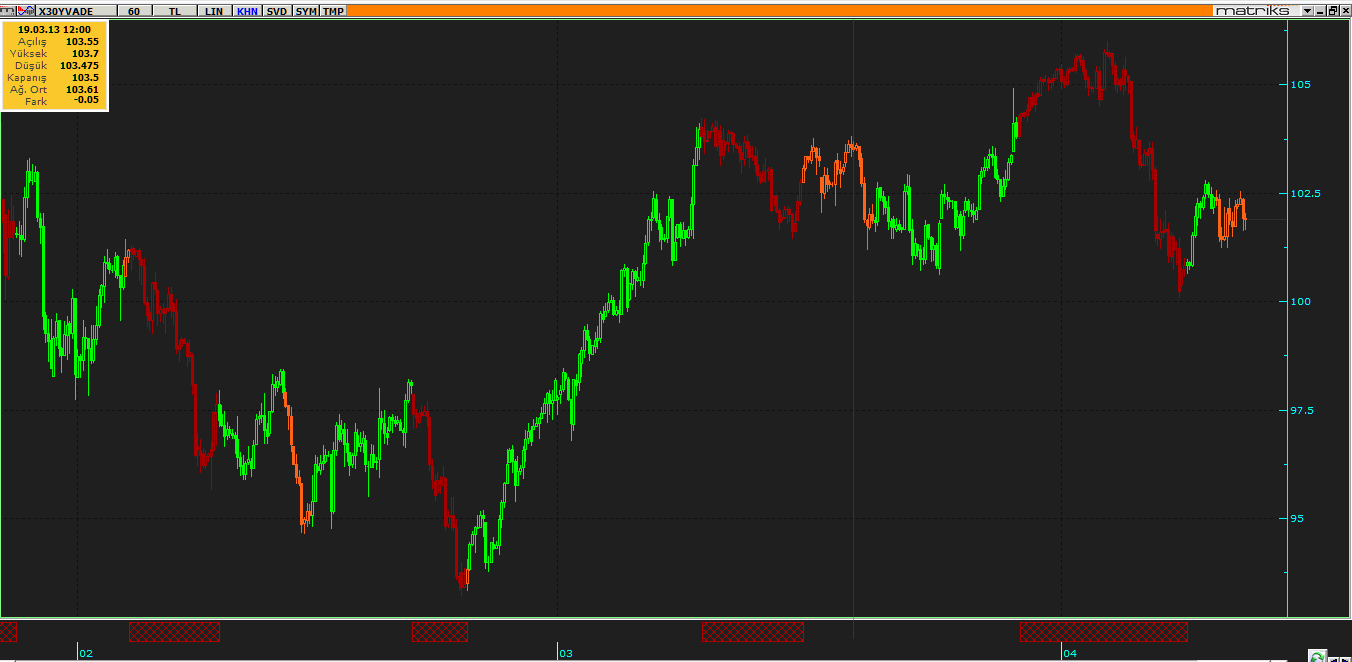Toggle the KHN button in toolbar
The height and width of the screenshot is (662, 1352).
[x=247, y=11]
